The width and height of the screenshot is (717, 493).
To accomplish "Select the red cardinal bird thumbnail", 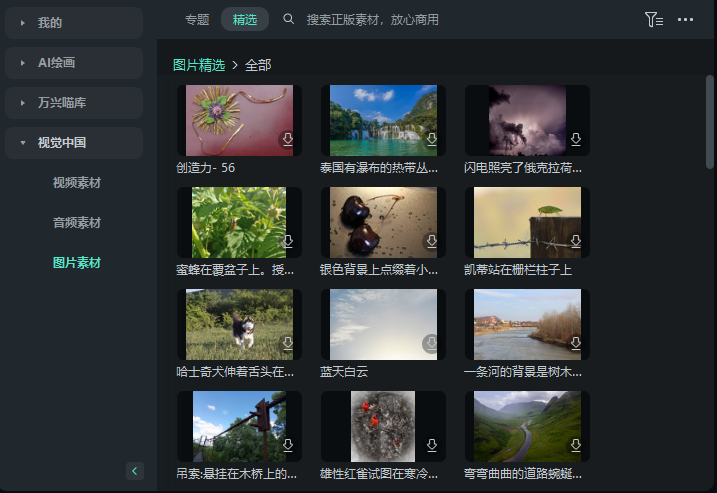I will 383,426.
